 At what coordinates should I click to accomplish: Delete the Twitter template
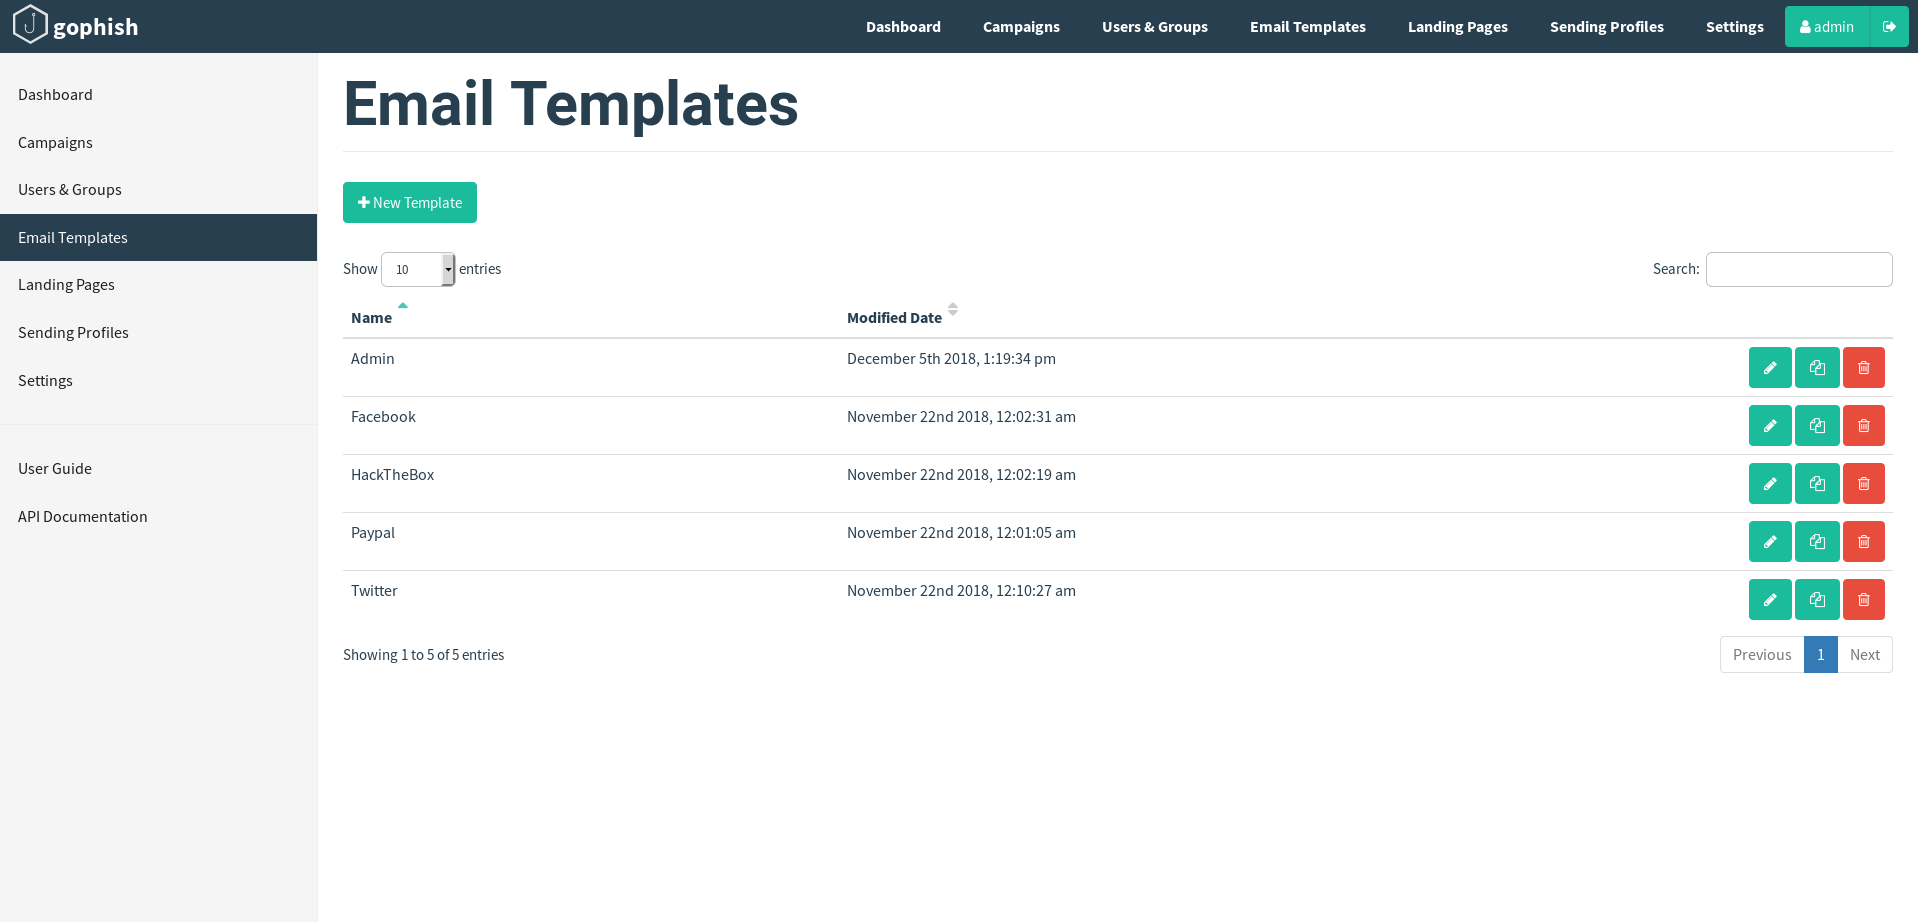click(x=1863, y=600)
